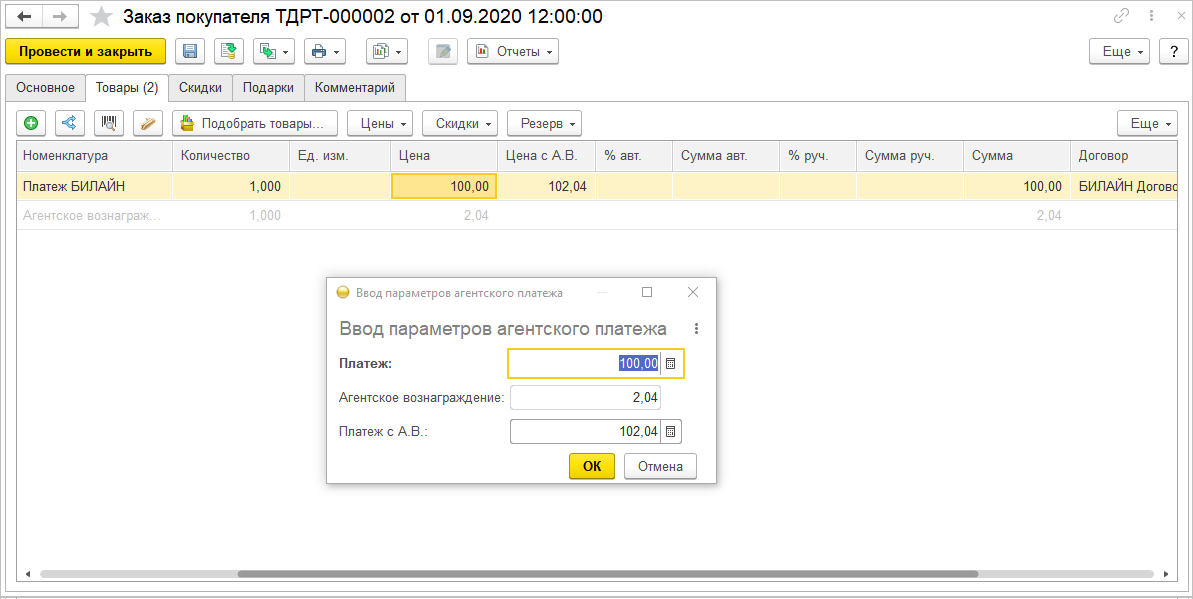Viewport: 1193px width, 599px height.
Task: Select the Платеж БИЛАЙН row cell
Action: 94,186
